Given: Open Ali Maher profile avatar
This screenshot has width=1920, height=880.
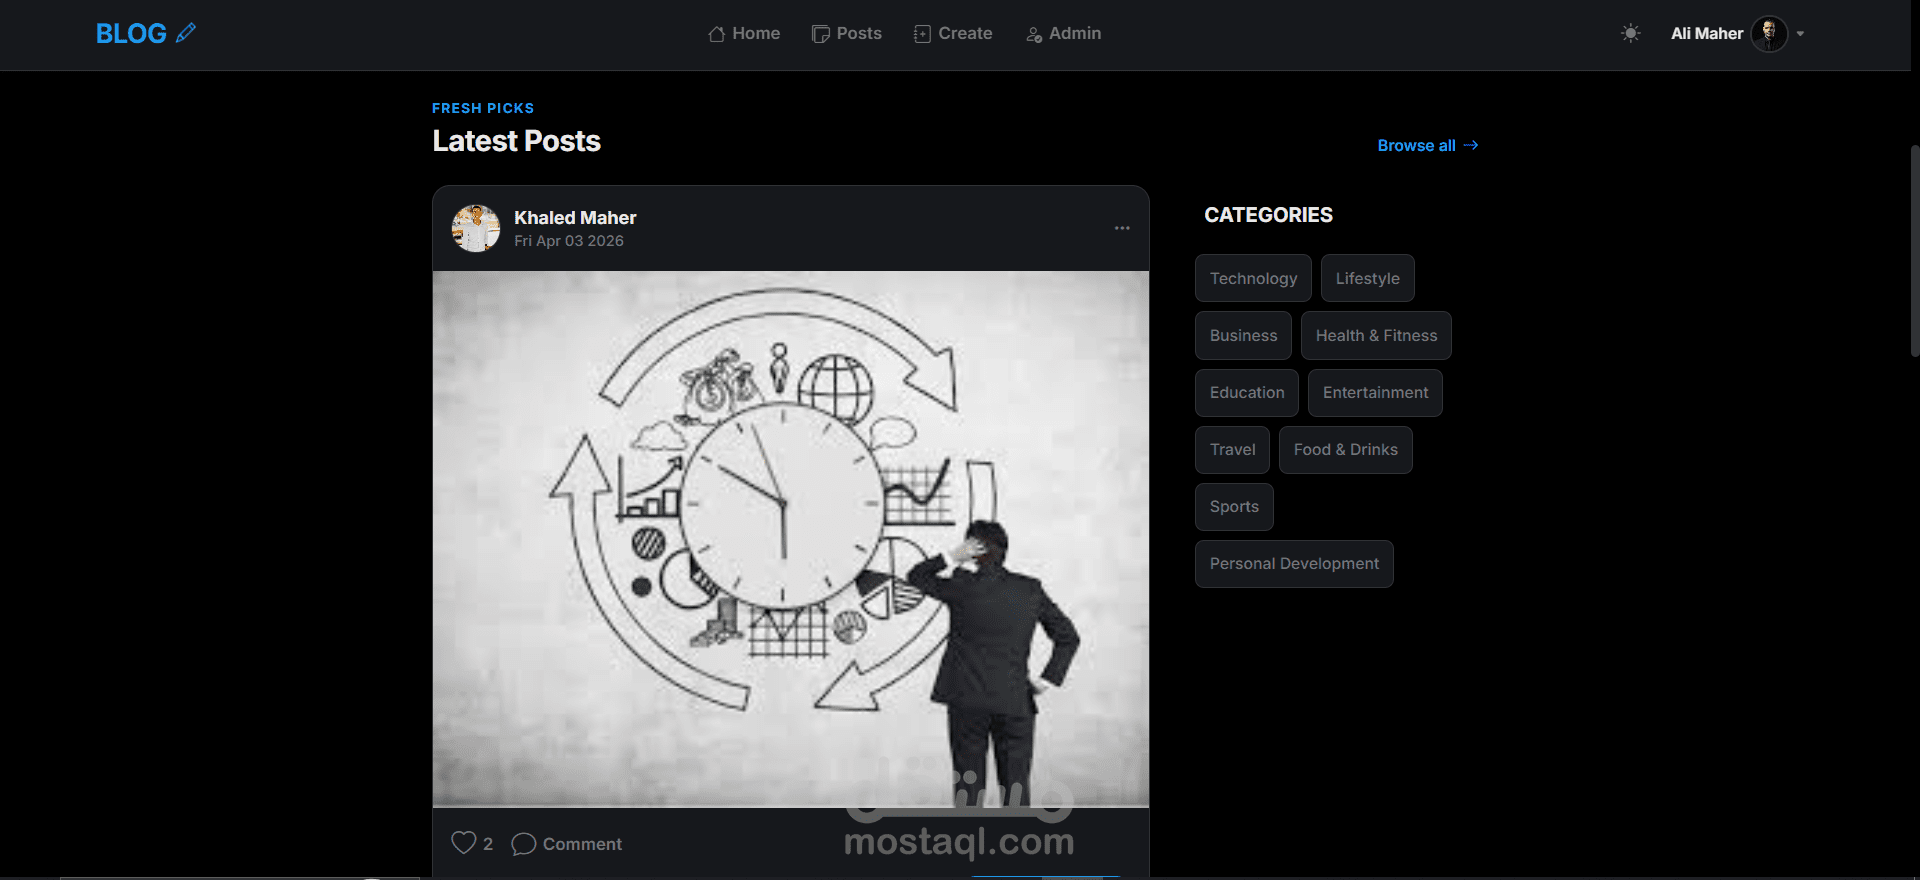Looking at the screenshot, I should coord(1769,33).
